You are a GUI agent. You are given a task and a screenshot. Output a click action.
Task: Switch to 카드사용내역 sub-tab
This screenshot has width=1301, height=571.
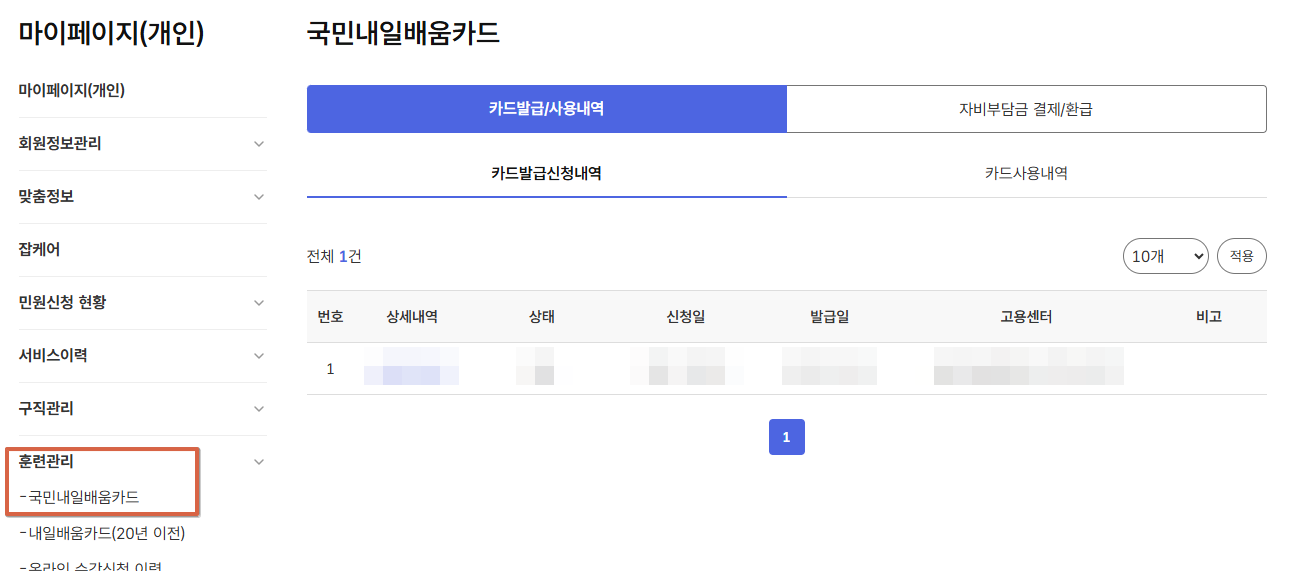(1026, 173)
